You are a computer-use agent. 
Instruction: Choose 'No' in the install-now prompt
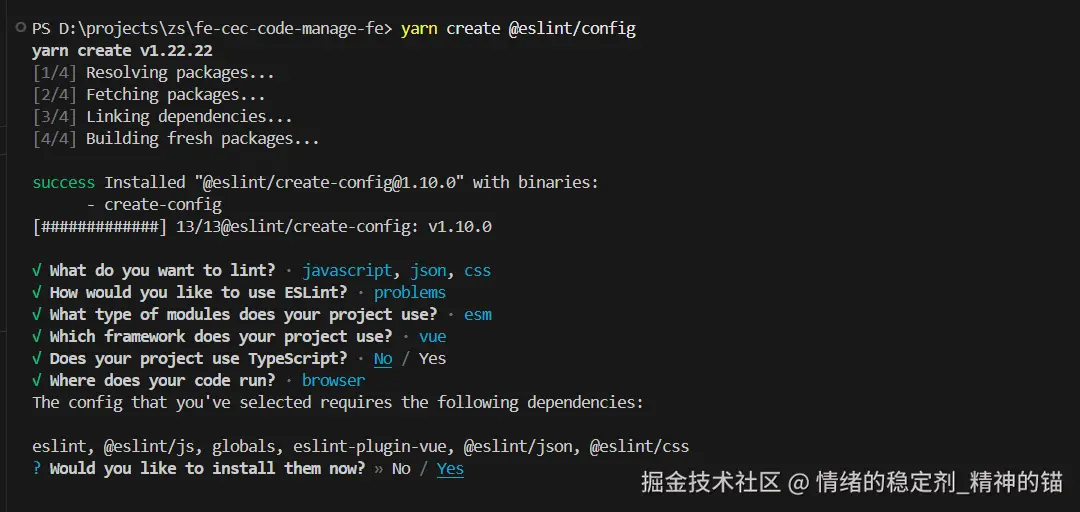click(x=401, y=468)
